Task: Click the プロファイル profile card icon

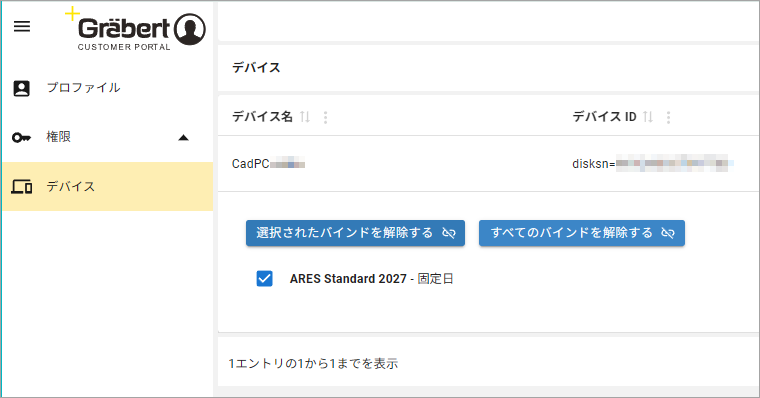Action: coord(21,88)
